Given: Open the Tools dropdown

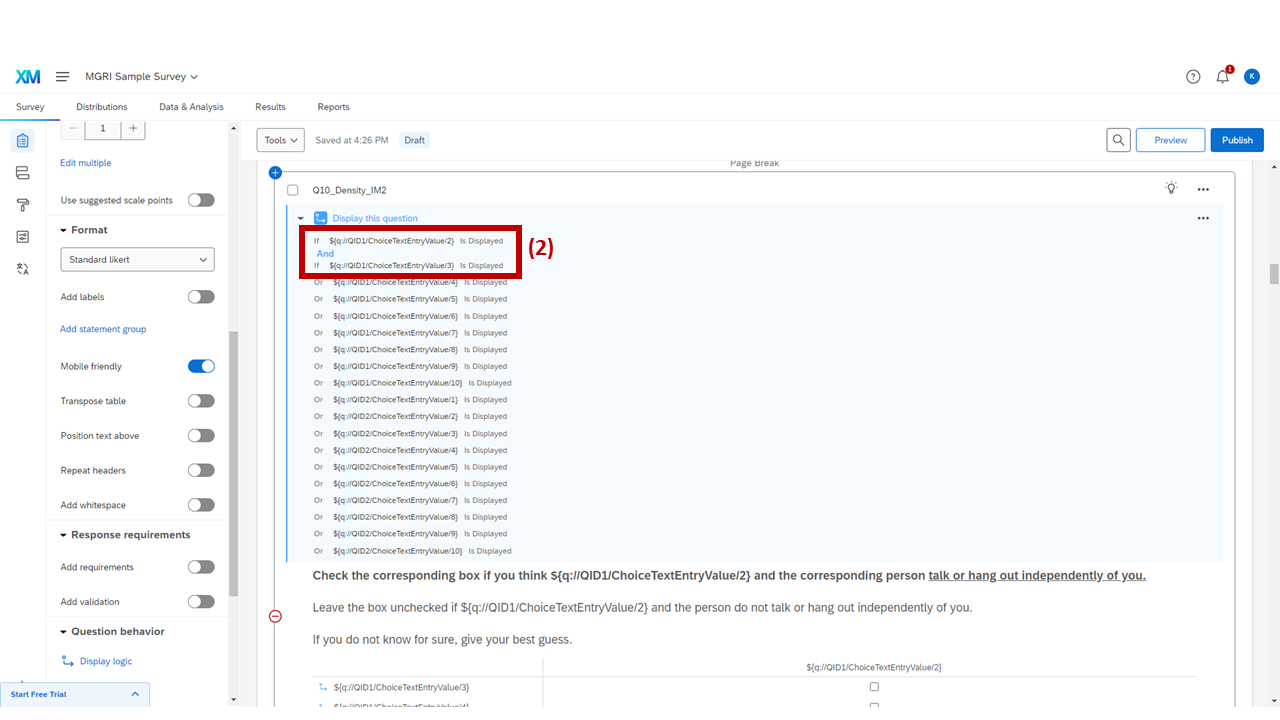Looking at the screenshot, I should coord(280,140).
